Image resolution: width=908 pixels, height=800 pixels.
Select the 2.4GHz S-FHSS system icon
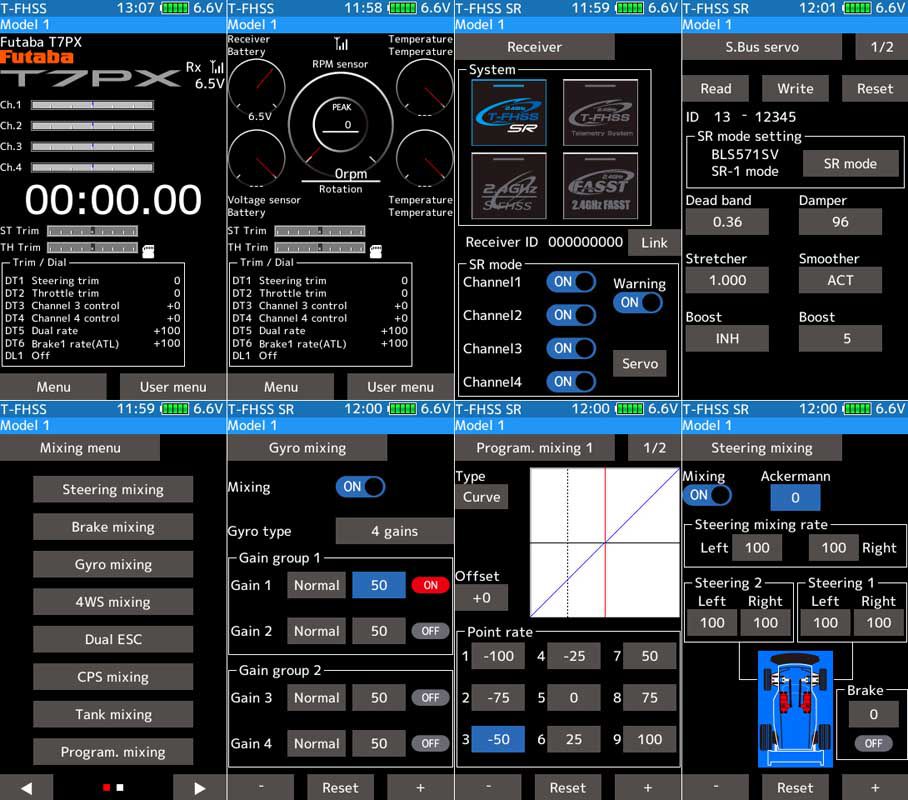coord(509,186)
